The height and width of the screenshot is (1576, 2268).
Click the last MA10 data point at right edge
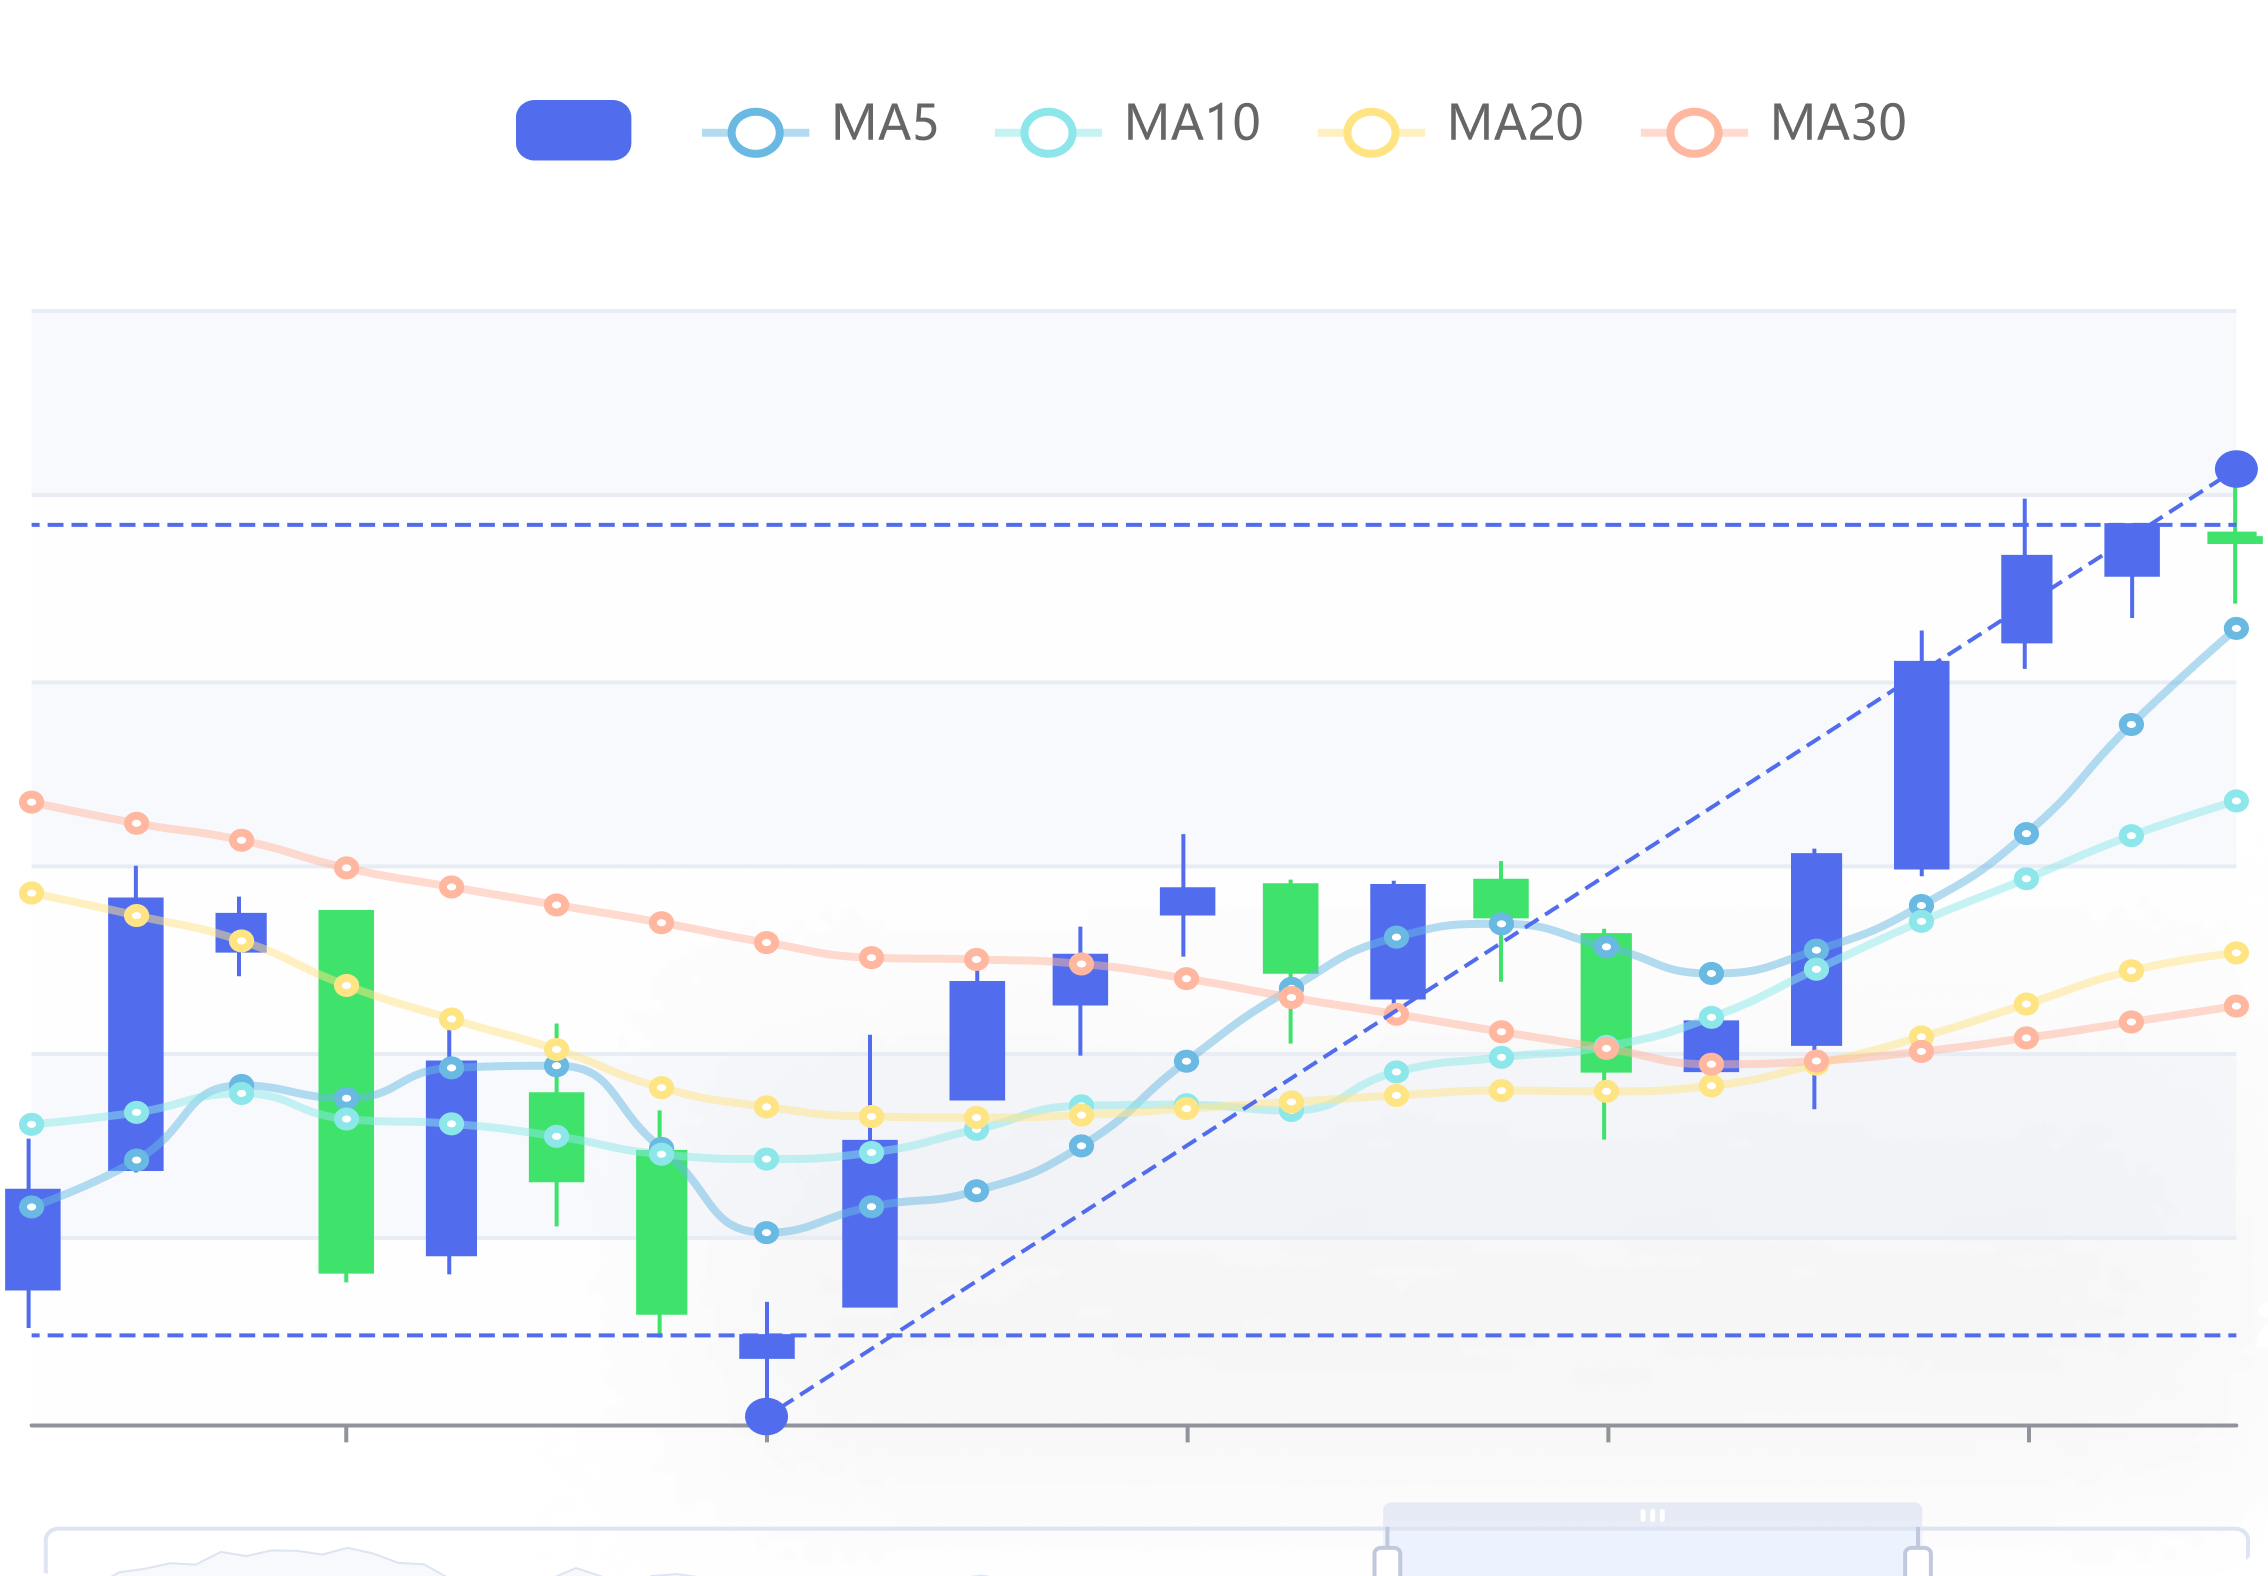[x=2236, y=801]
